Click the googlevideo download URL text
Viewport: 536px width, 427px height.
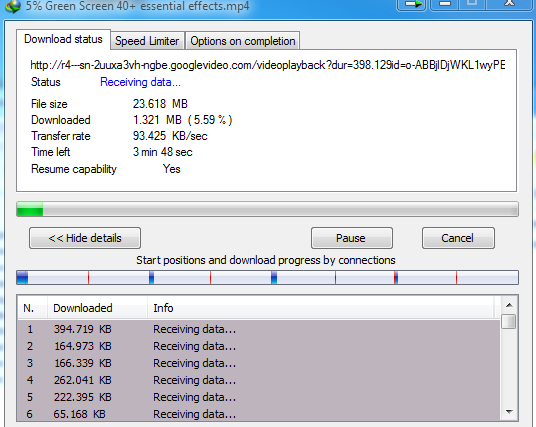[x=268, y=65]
